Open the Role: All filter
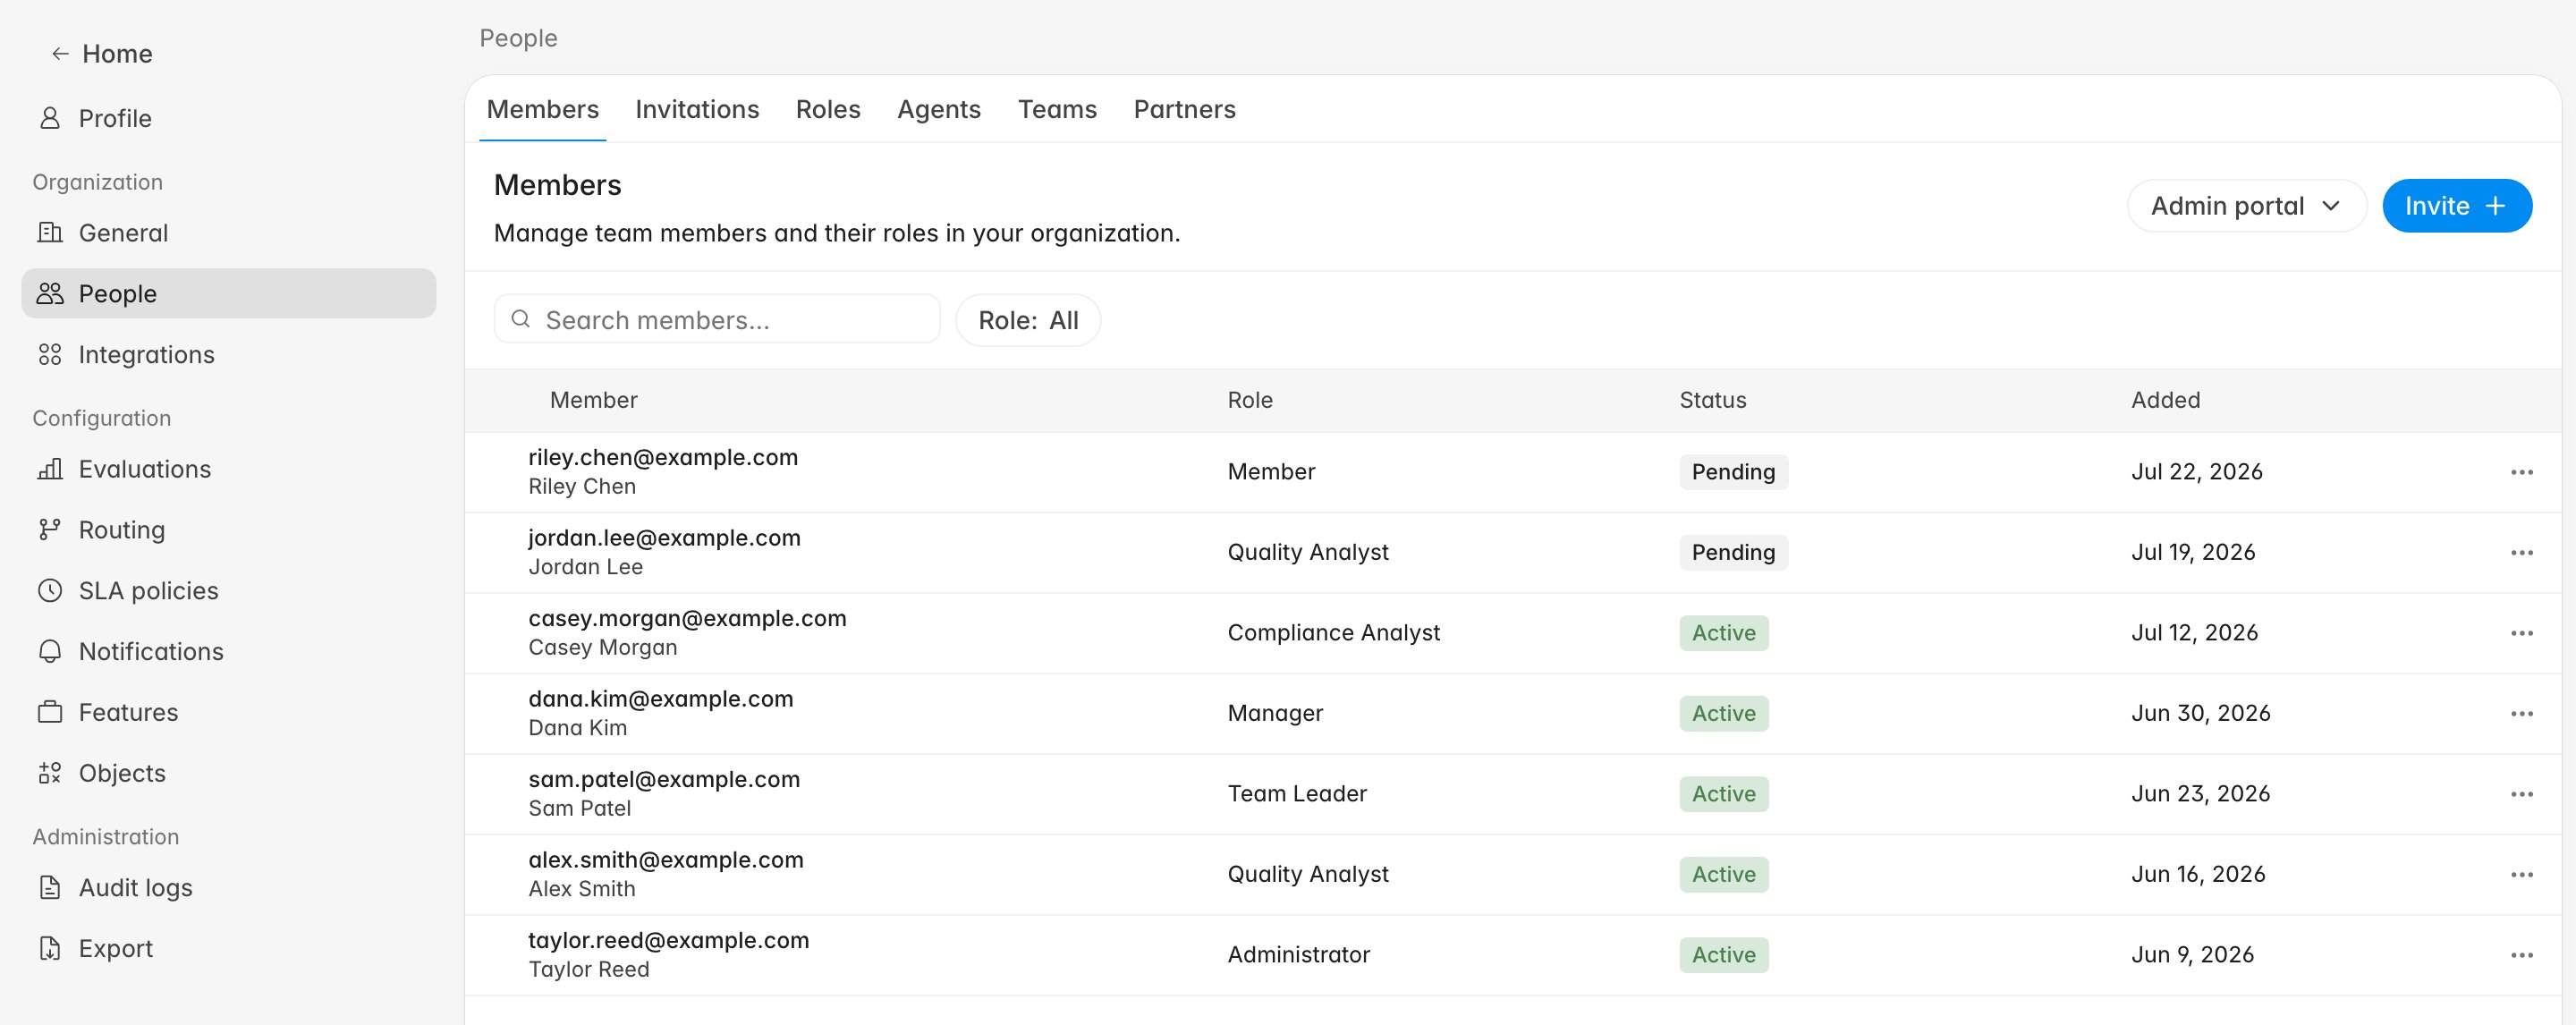The image size is (2576, 1025). (1028, 320)
